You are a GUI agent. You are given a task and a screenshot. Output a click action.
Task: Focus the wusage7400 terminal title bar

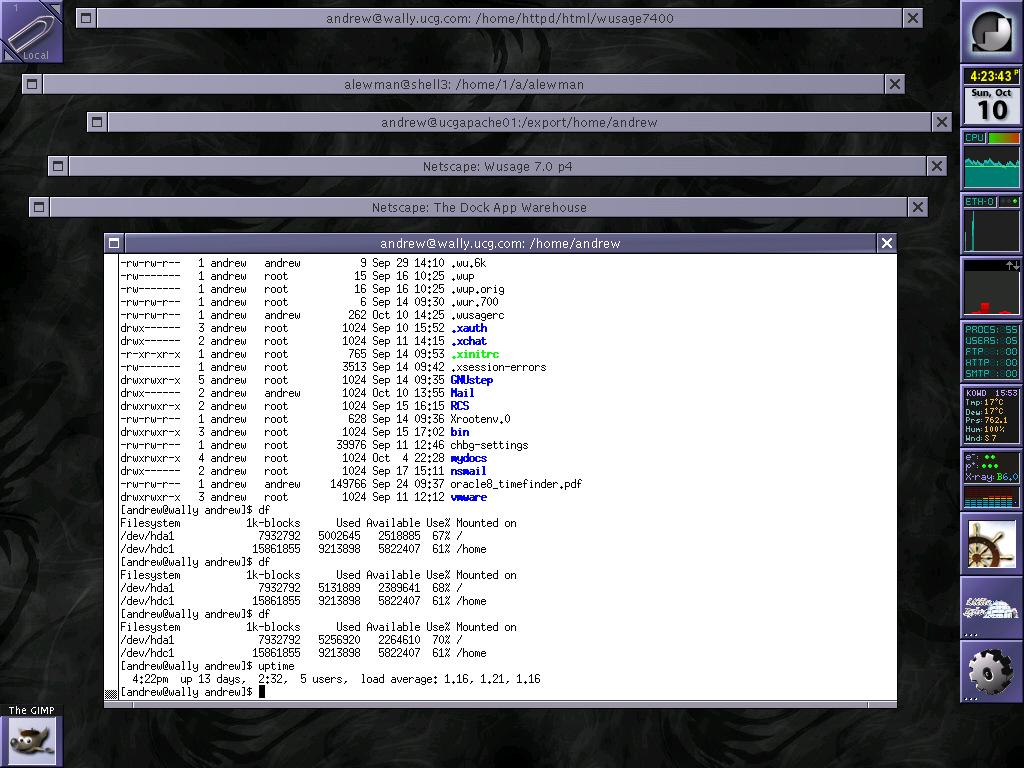(x=499, y=18)
